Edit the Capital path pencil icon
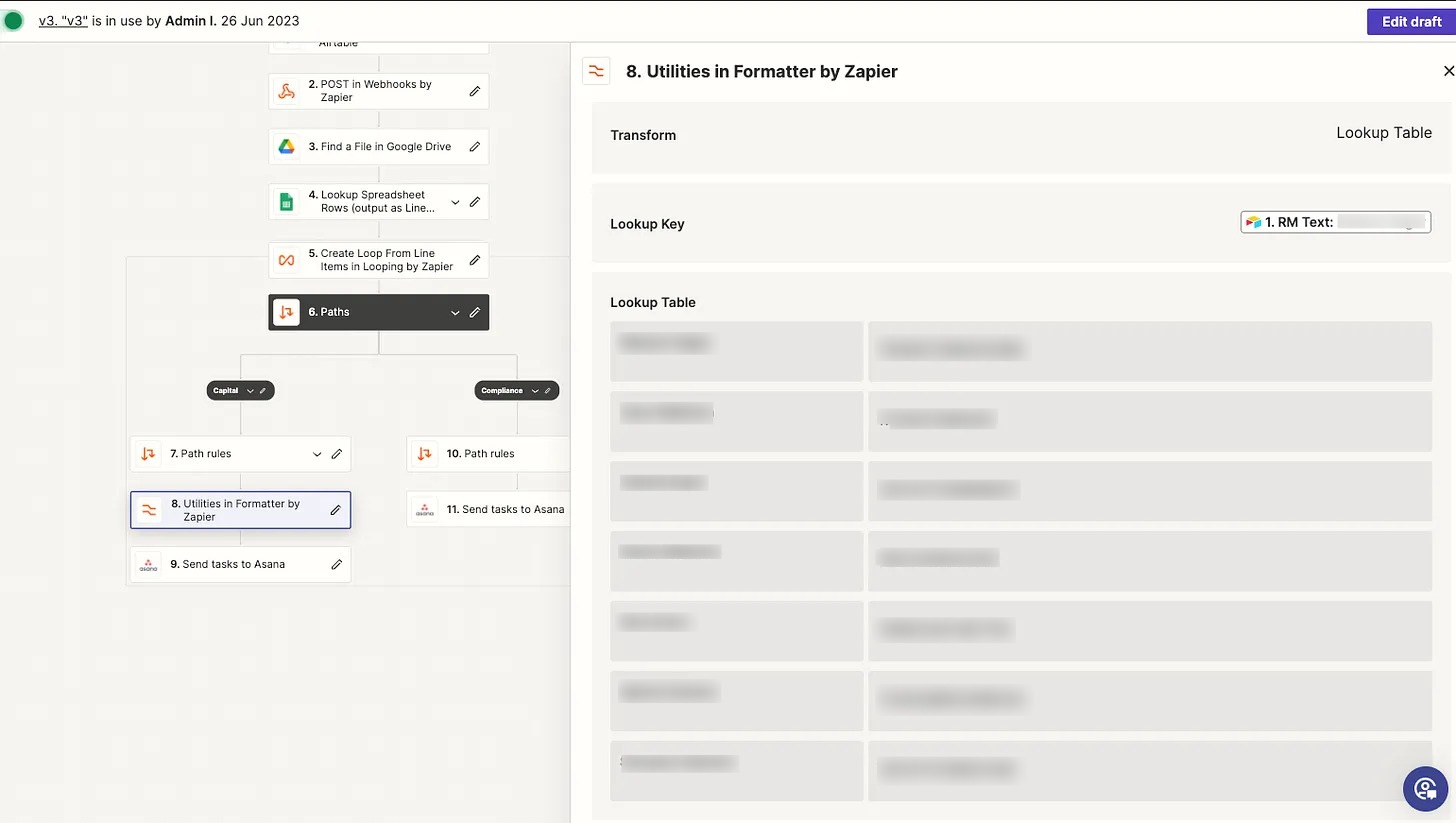1456x823 pixels. pyautogui.click(x=263, y=391)
